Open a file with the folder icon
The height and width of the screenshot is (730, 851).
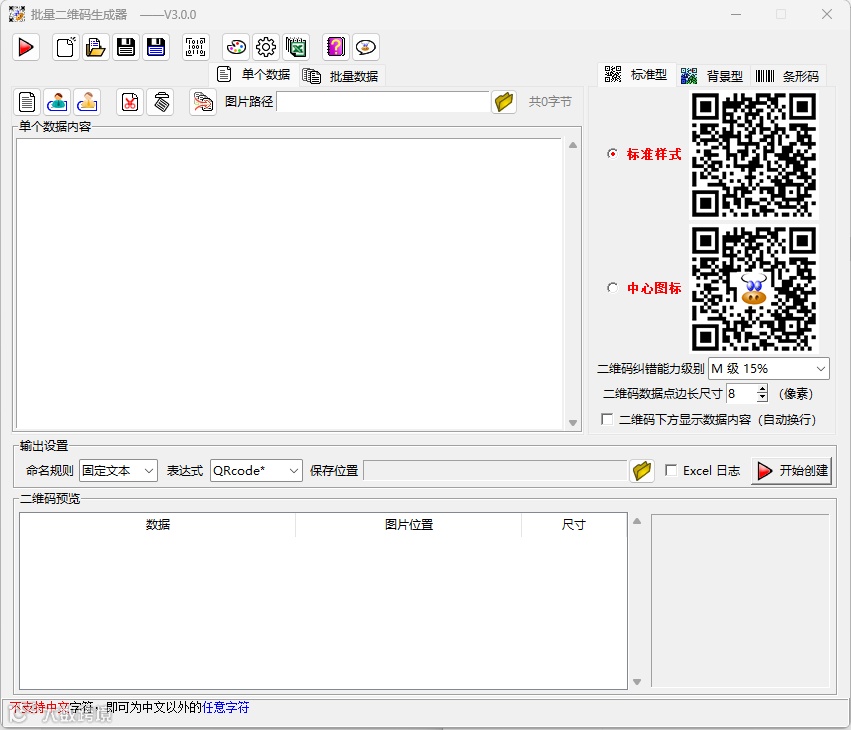(x=96, y=47)
